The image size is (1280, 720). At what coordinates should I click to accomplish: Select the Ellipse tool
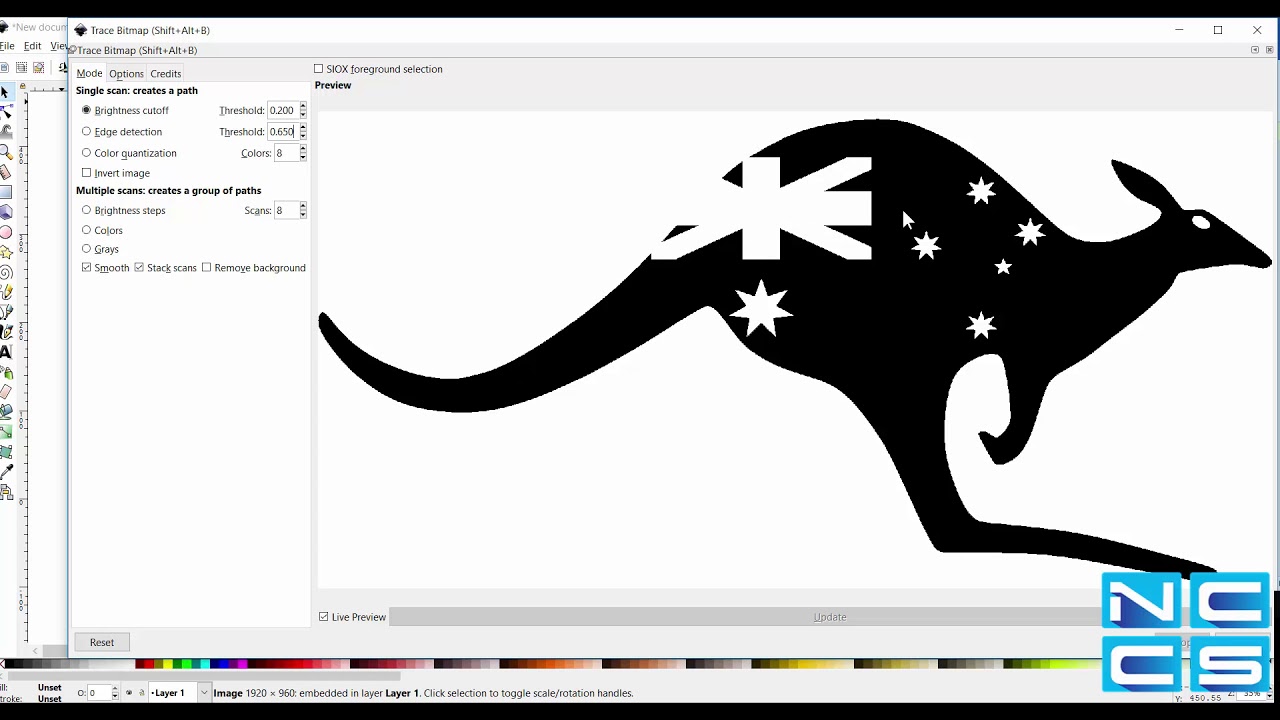(x=6, y=231)
